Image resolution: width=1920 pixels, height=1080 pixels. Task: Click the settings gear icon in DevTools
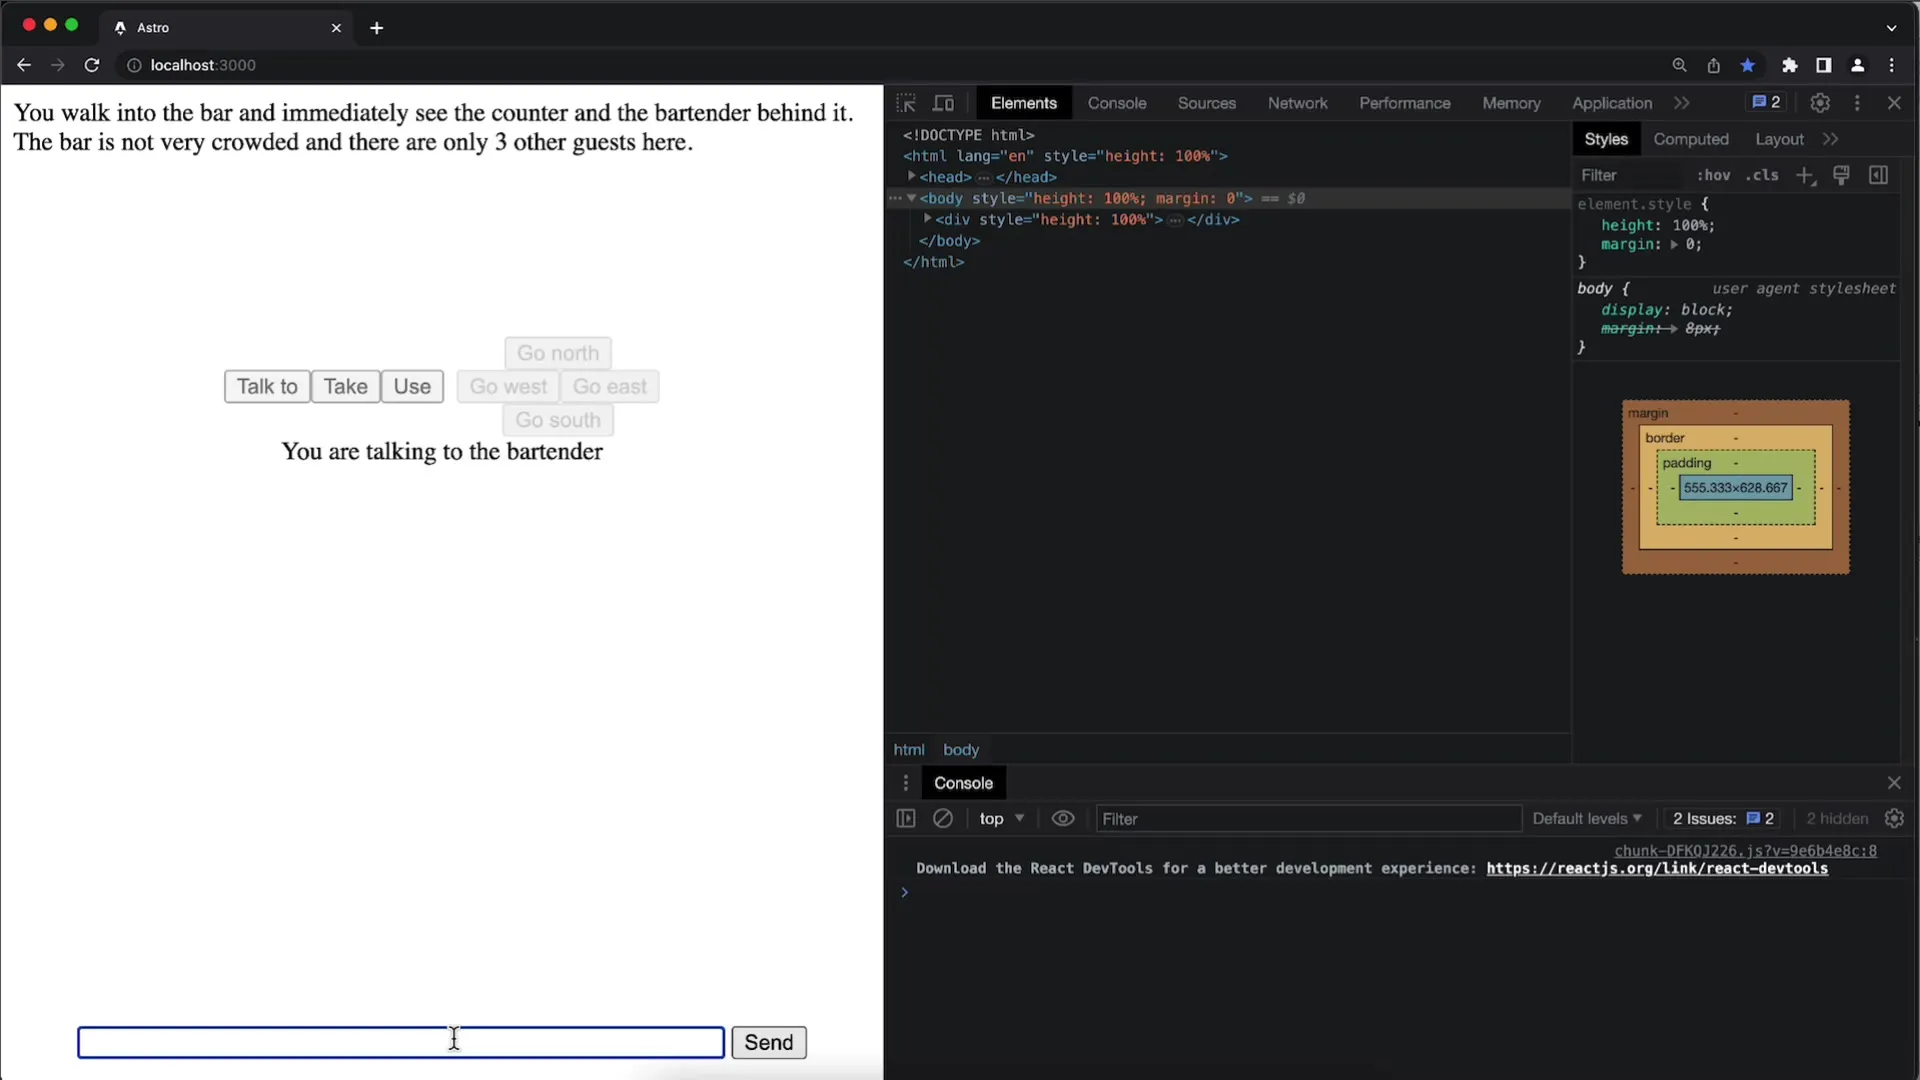1820,103
